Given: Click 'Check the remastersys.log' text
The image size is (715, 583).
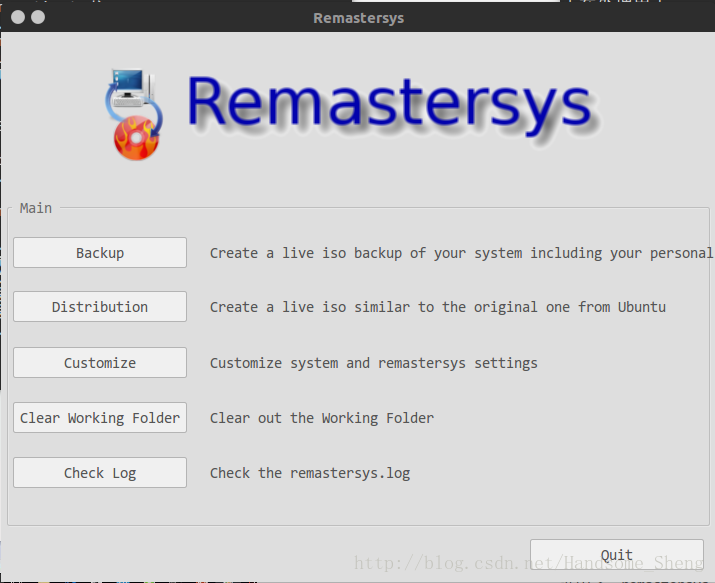Looking at the screenshot, I should (x=310, y=473).
